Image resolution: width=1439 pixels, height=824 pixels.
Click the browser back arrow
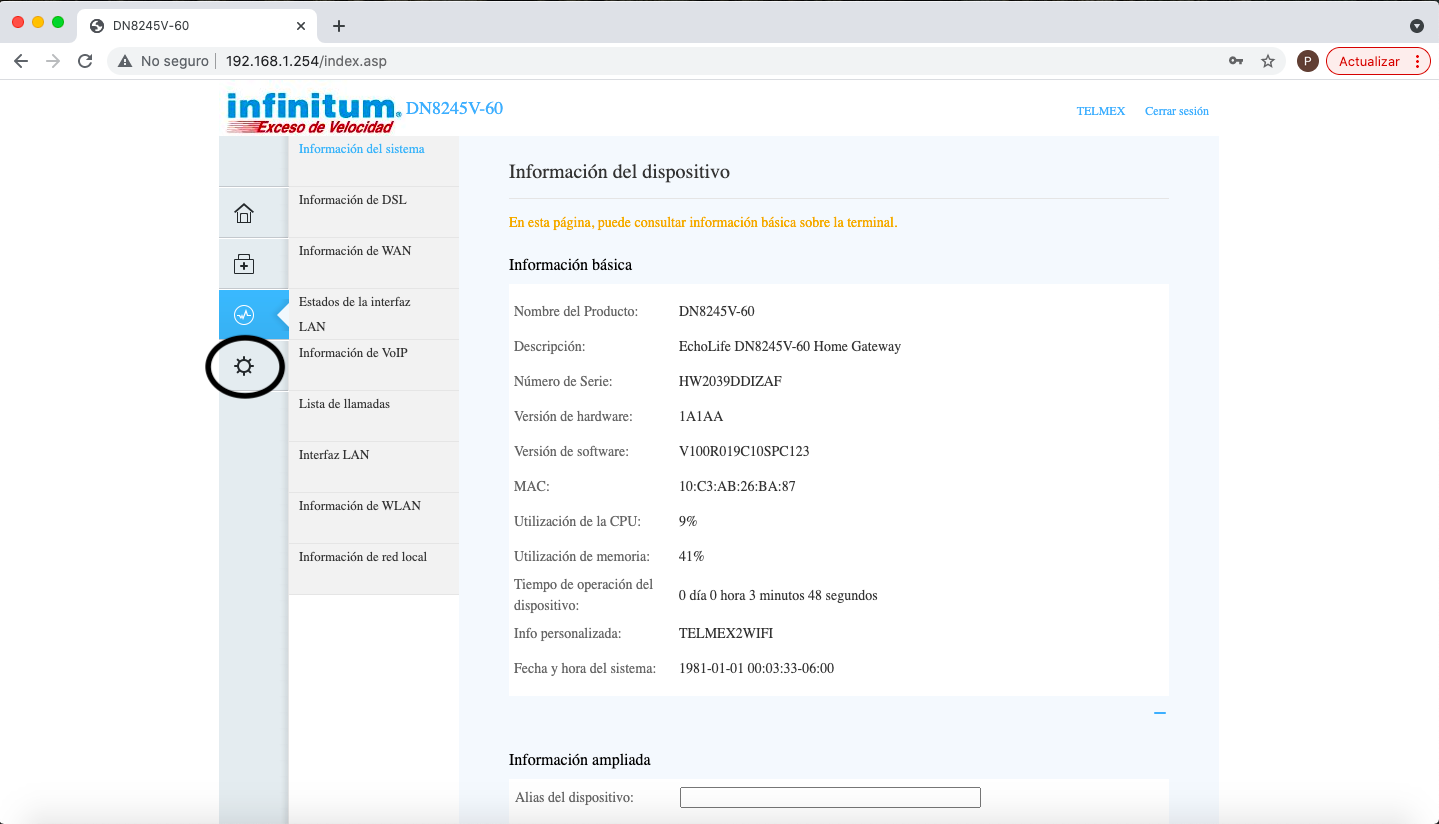point(21,61)
